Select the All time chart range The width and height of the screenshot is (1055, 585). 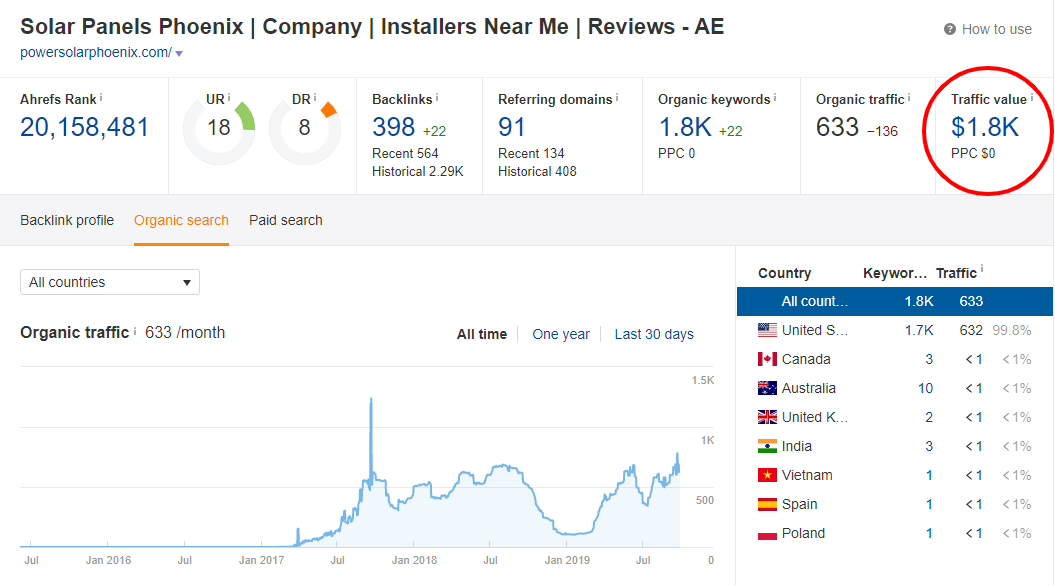482,334
